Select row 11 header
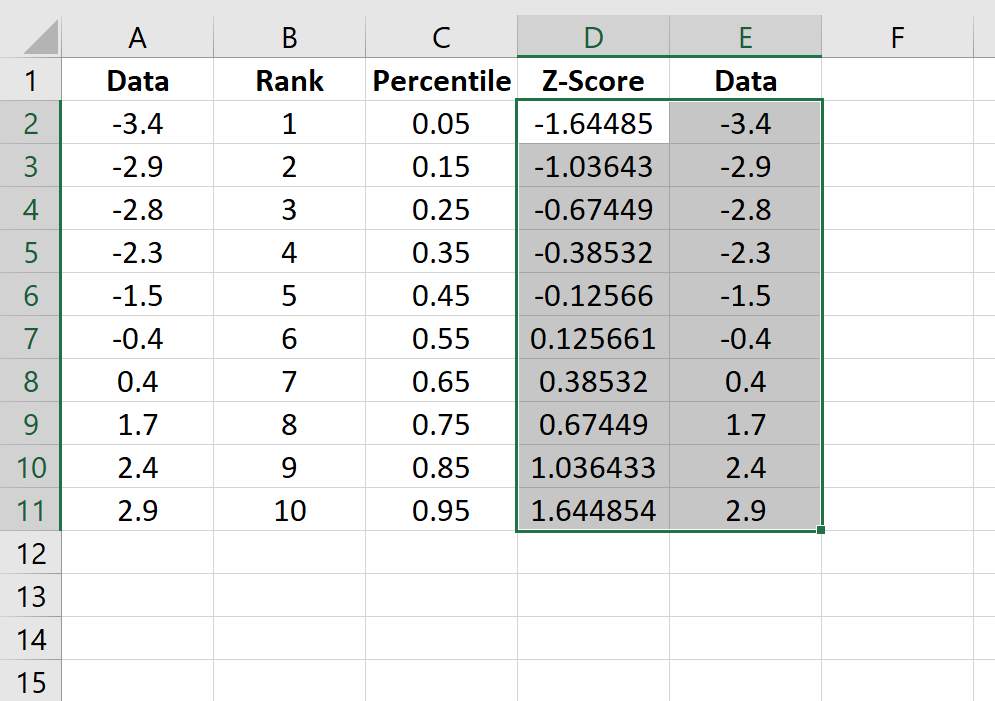Image resolution: width=995 pixels, height=701 pixels. pos(31,511)
